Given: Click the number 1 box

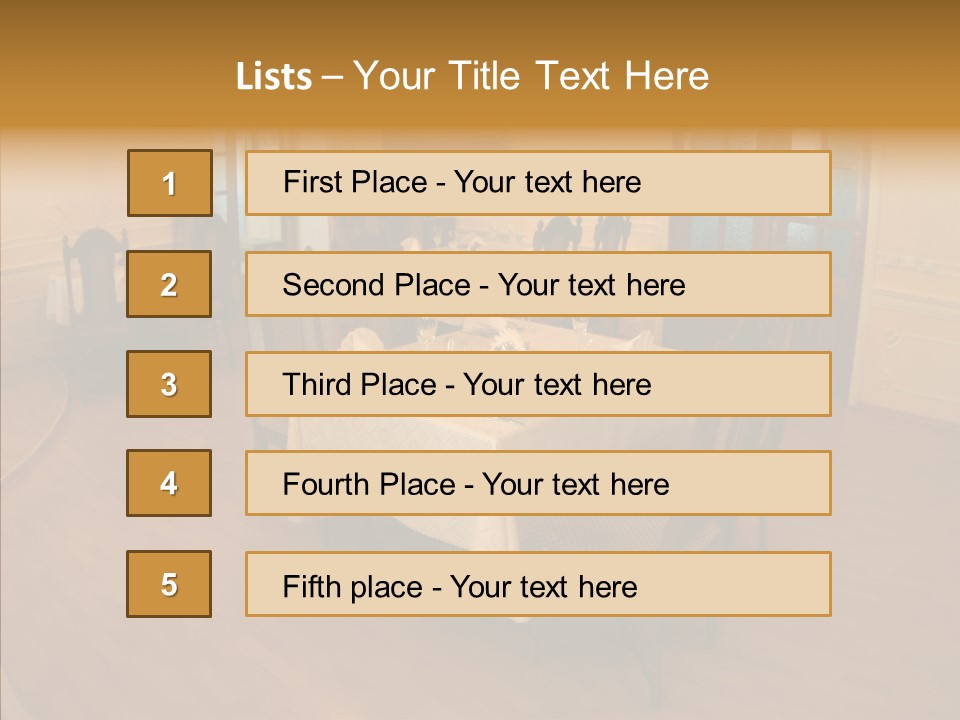Looking at the screenshot, I should point(169,183).
